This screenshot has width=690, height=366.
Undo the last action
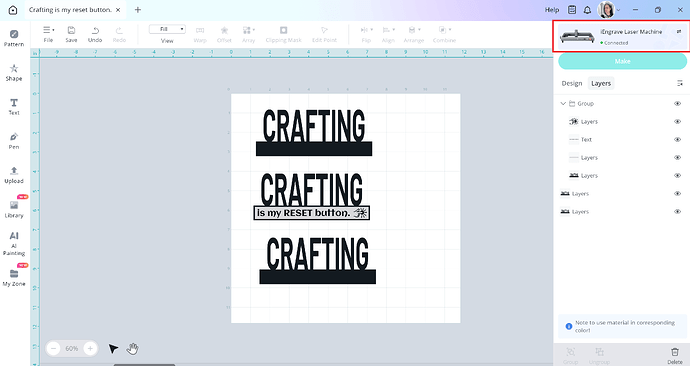(x=95, y=34)
